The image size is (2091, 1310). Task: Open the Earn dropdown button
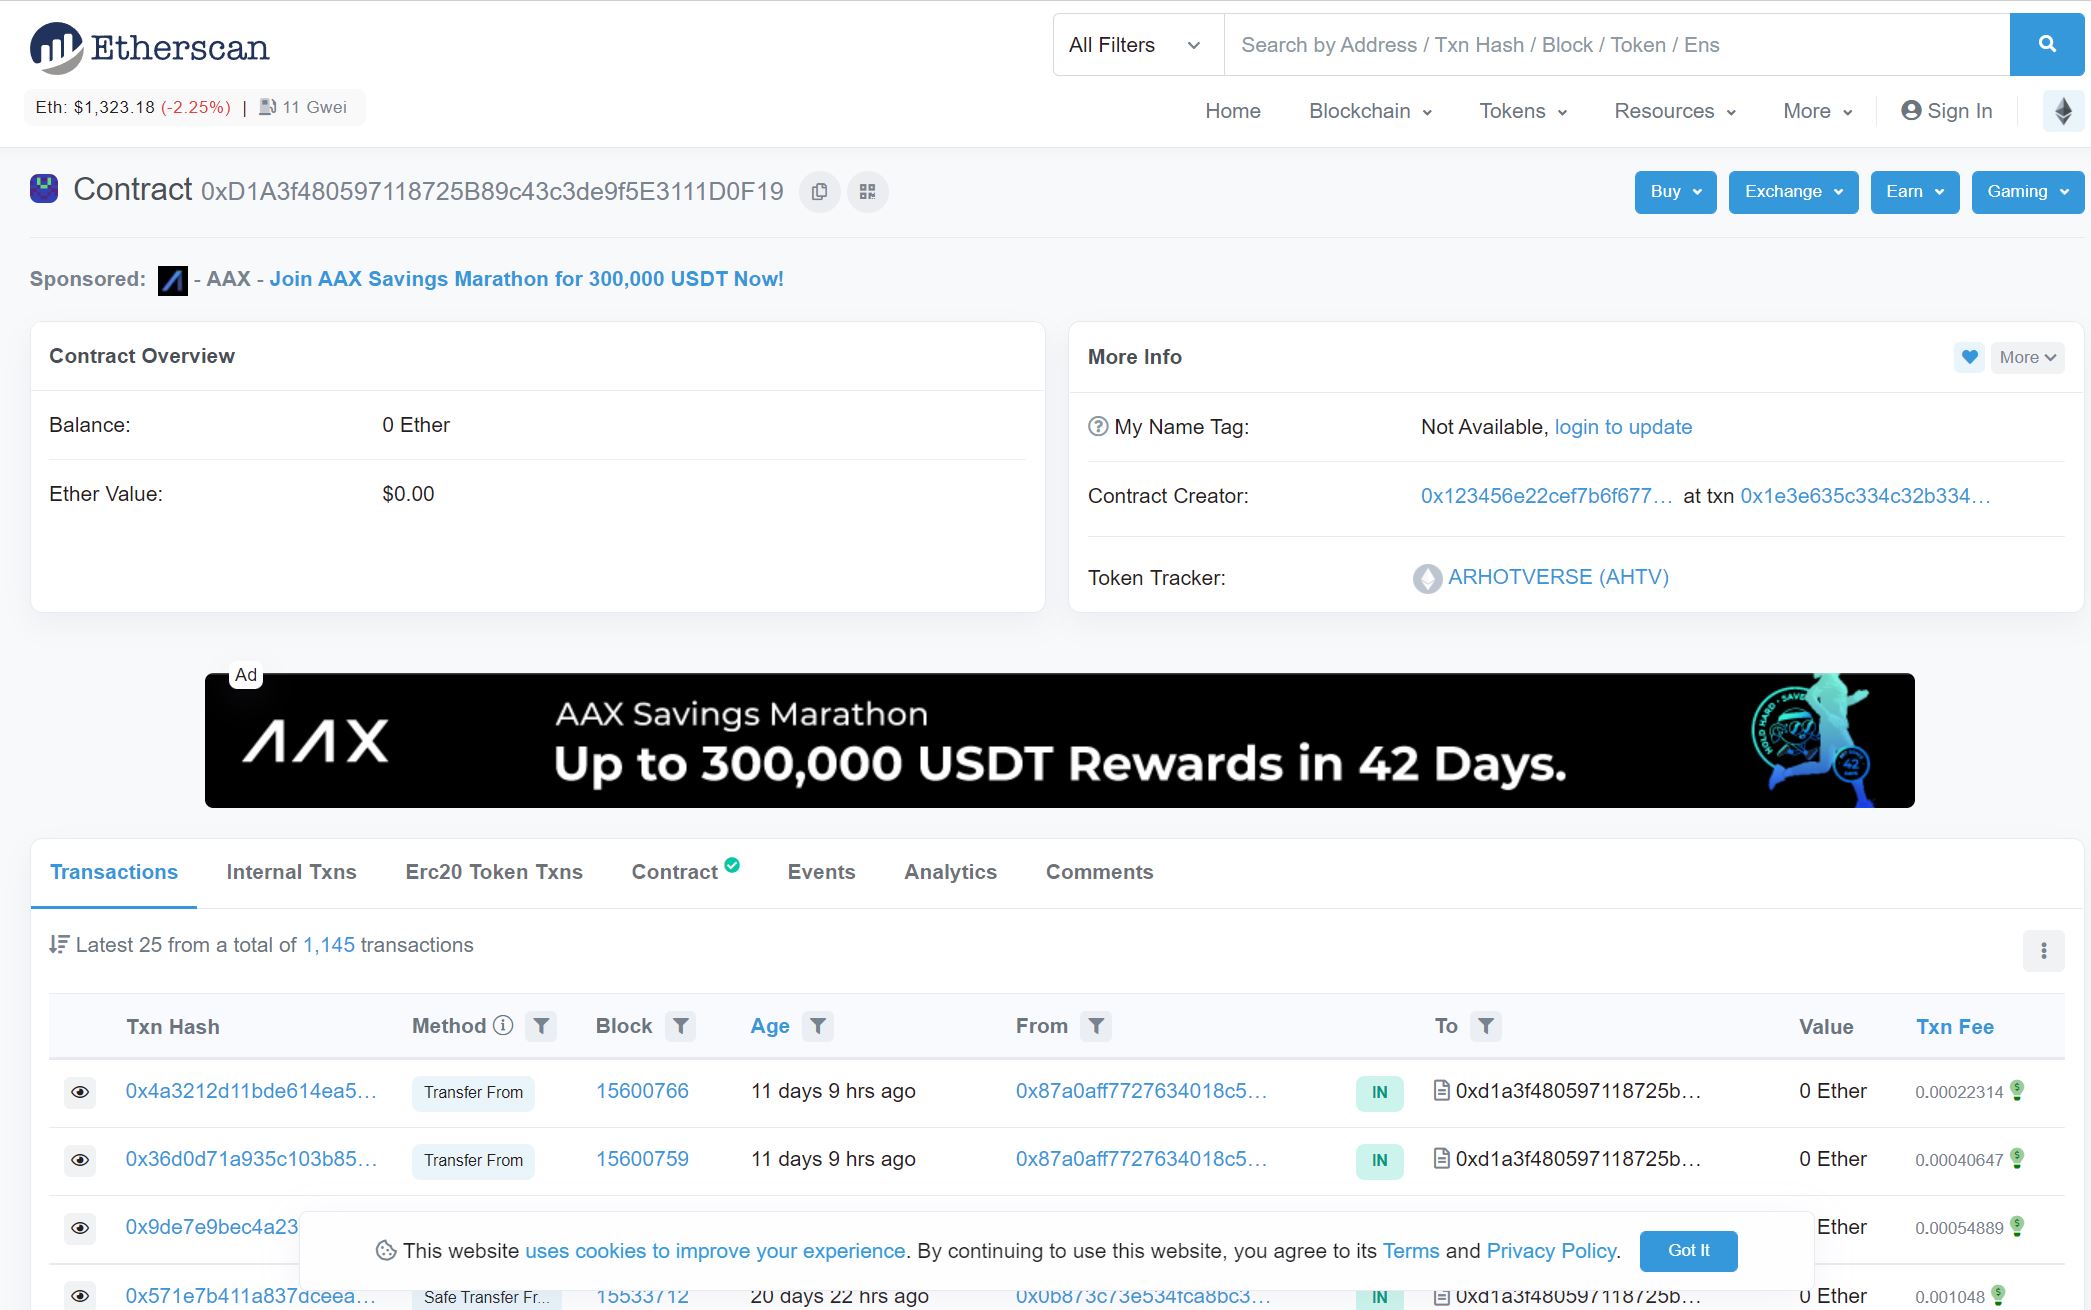[x=1914, y=192]
